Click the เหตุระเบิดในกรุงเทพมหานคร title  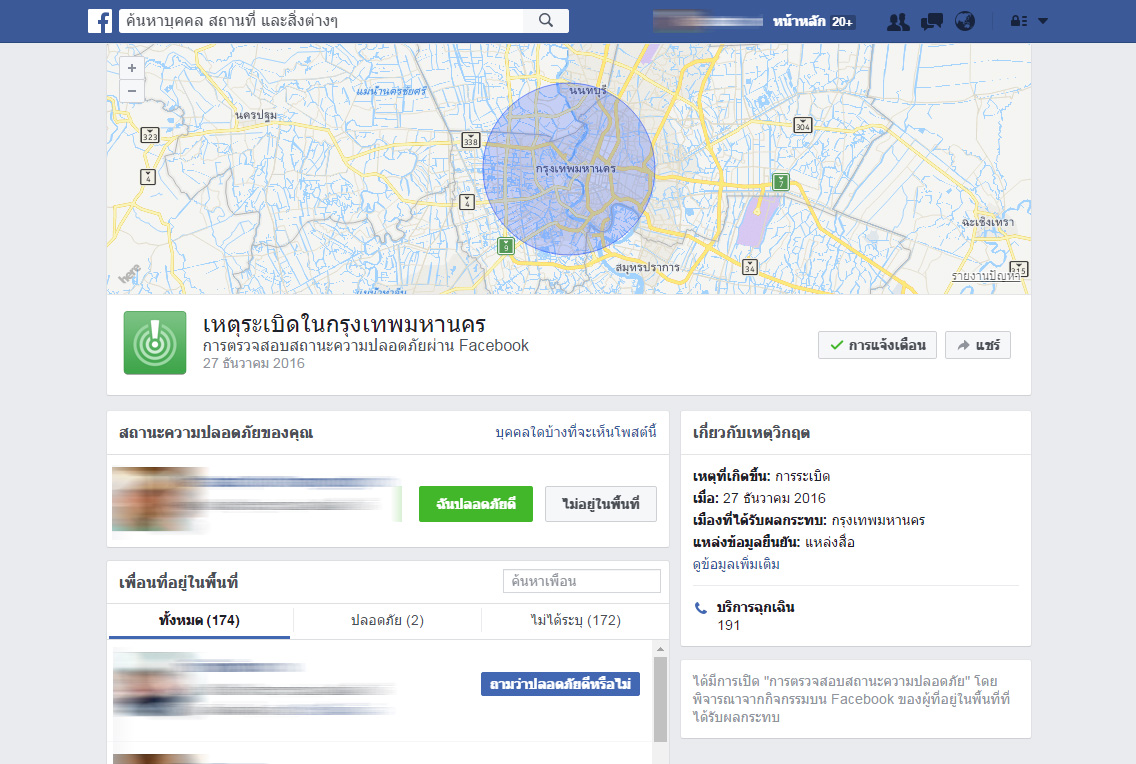tap(344, 324)
